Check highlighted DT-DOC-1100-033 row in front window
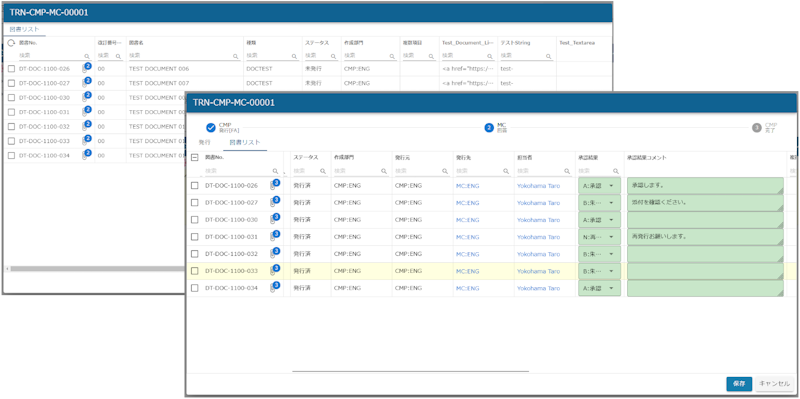The width and height of the screenshot is (800, 399). point(194,271)
